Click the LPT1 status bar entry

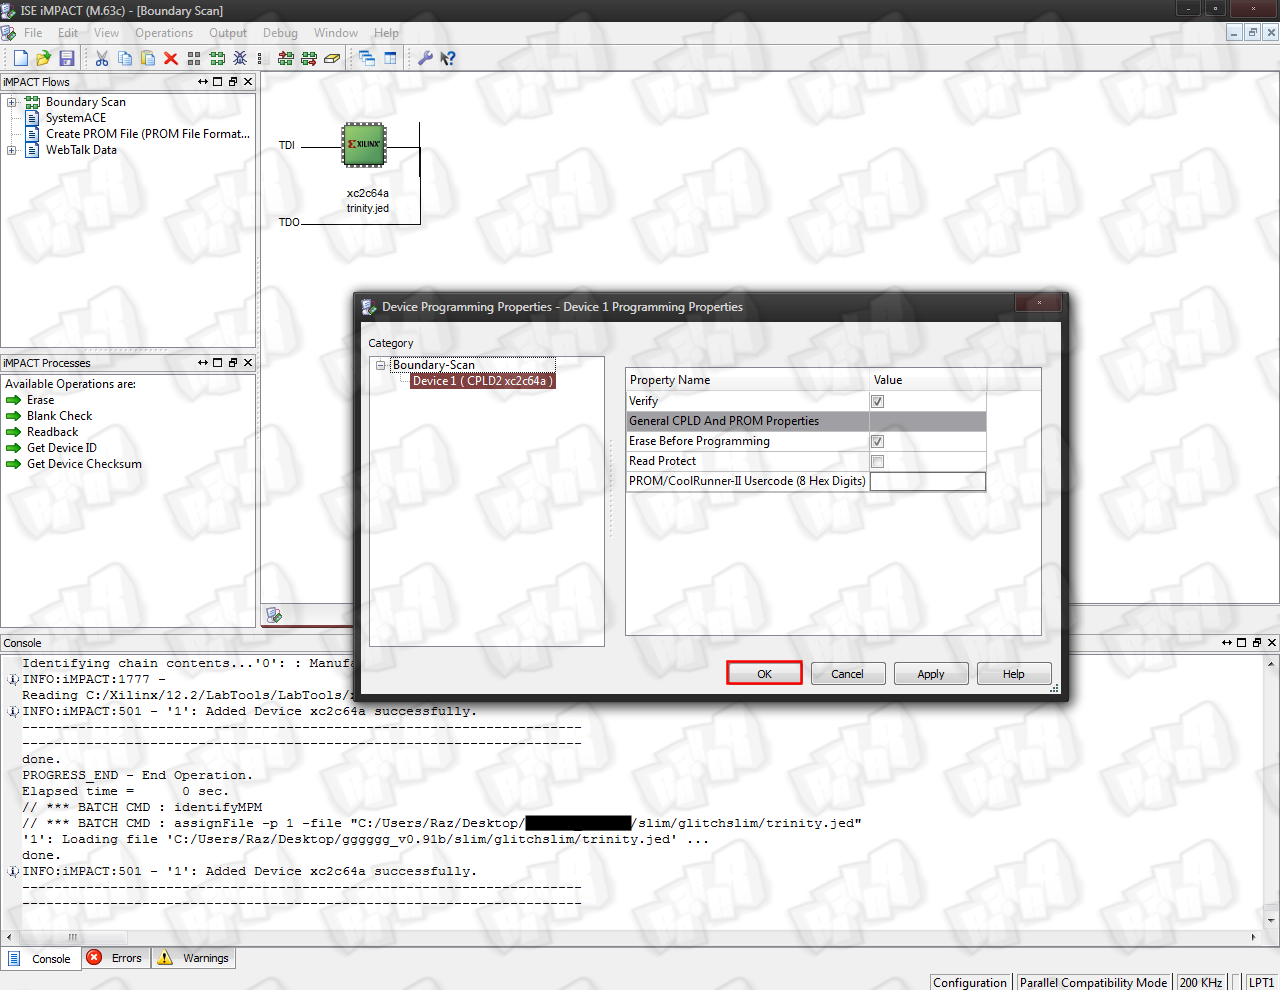(x=1261, y=982)
